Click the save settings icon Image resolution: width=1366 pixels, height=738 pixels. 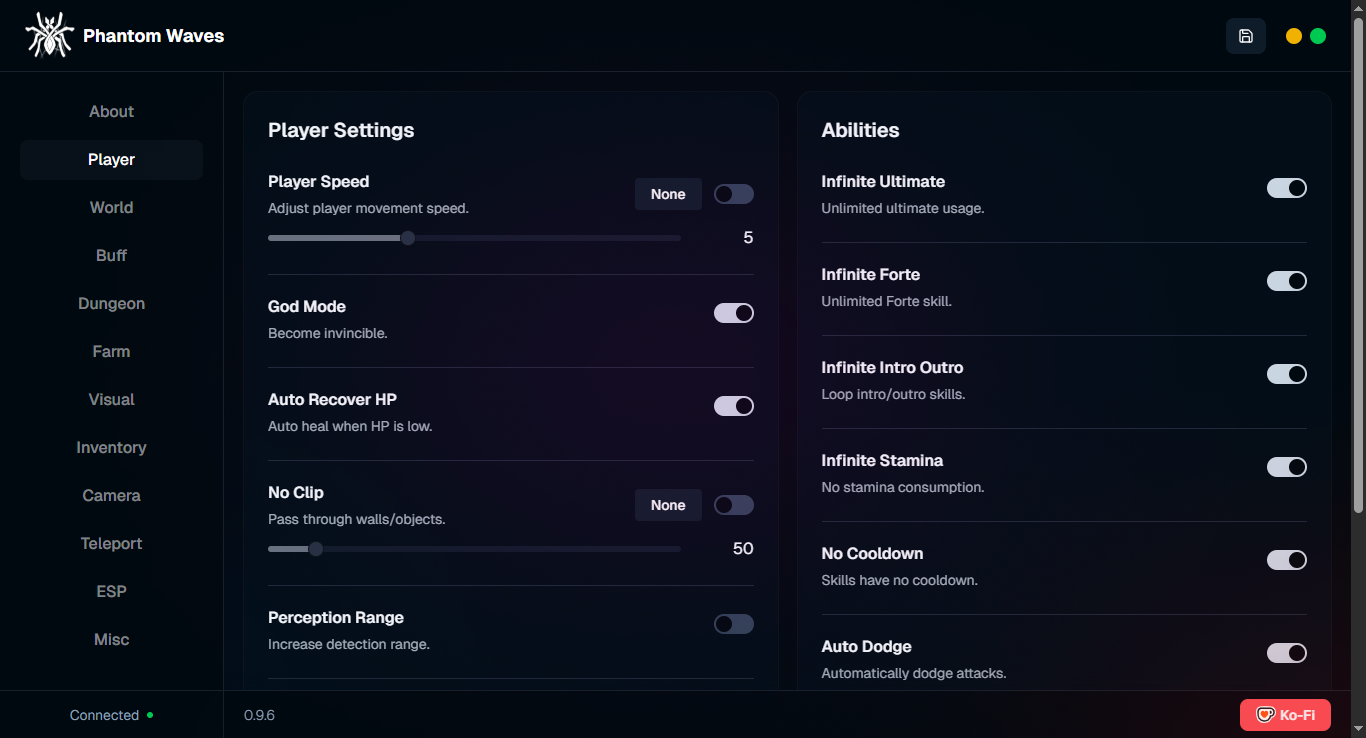point(1245,35)
